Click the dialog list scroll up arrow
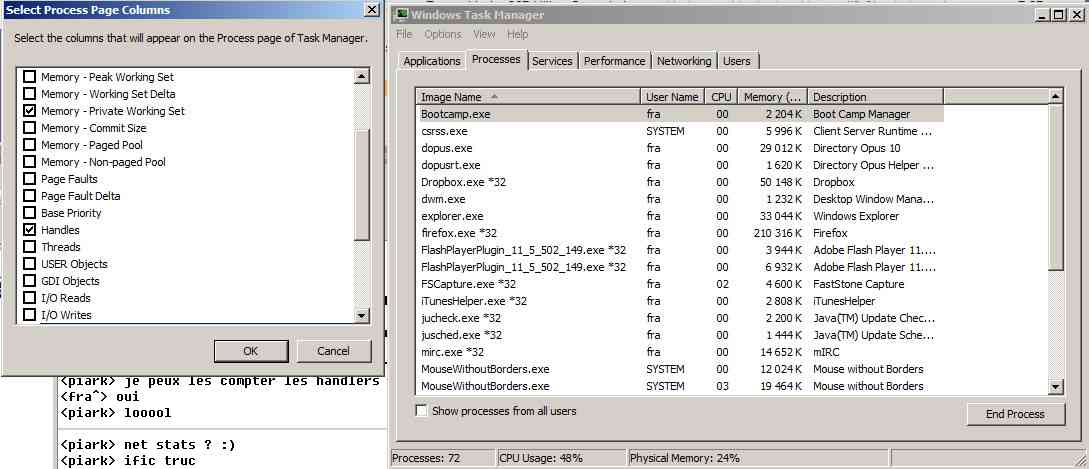This screenshot has width=1089, height=469. point(361,76)
